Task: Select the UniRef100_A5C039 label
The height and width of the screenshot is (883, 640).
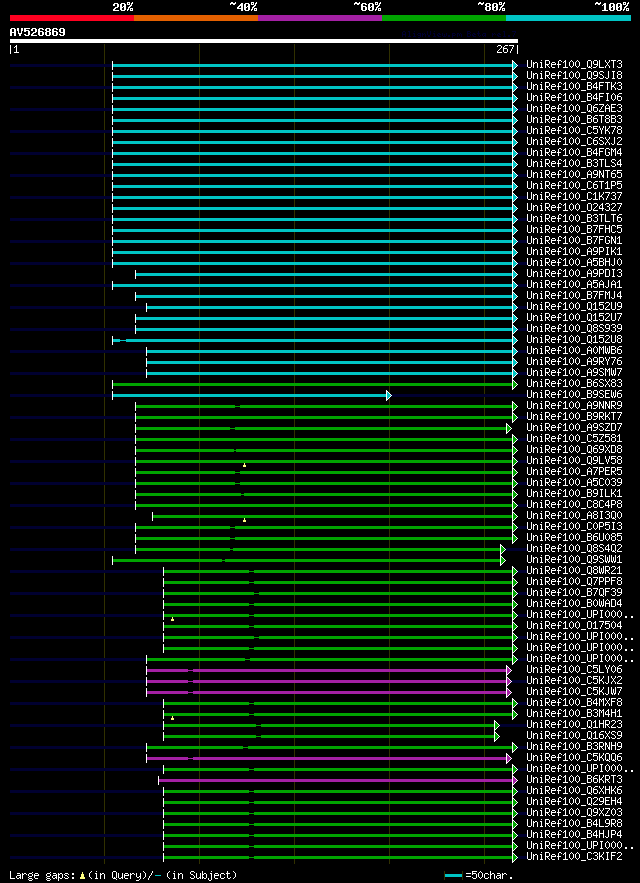Action: tap(574, 483)
